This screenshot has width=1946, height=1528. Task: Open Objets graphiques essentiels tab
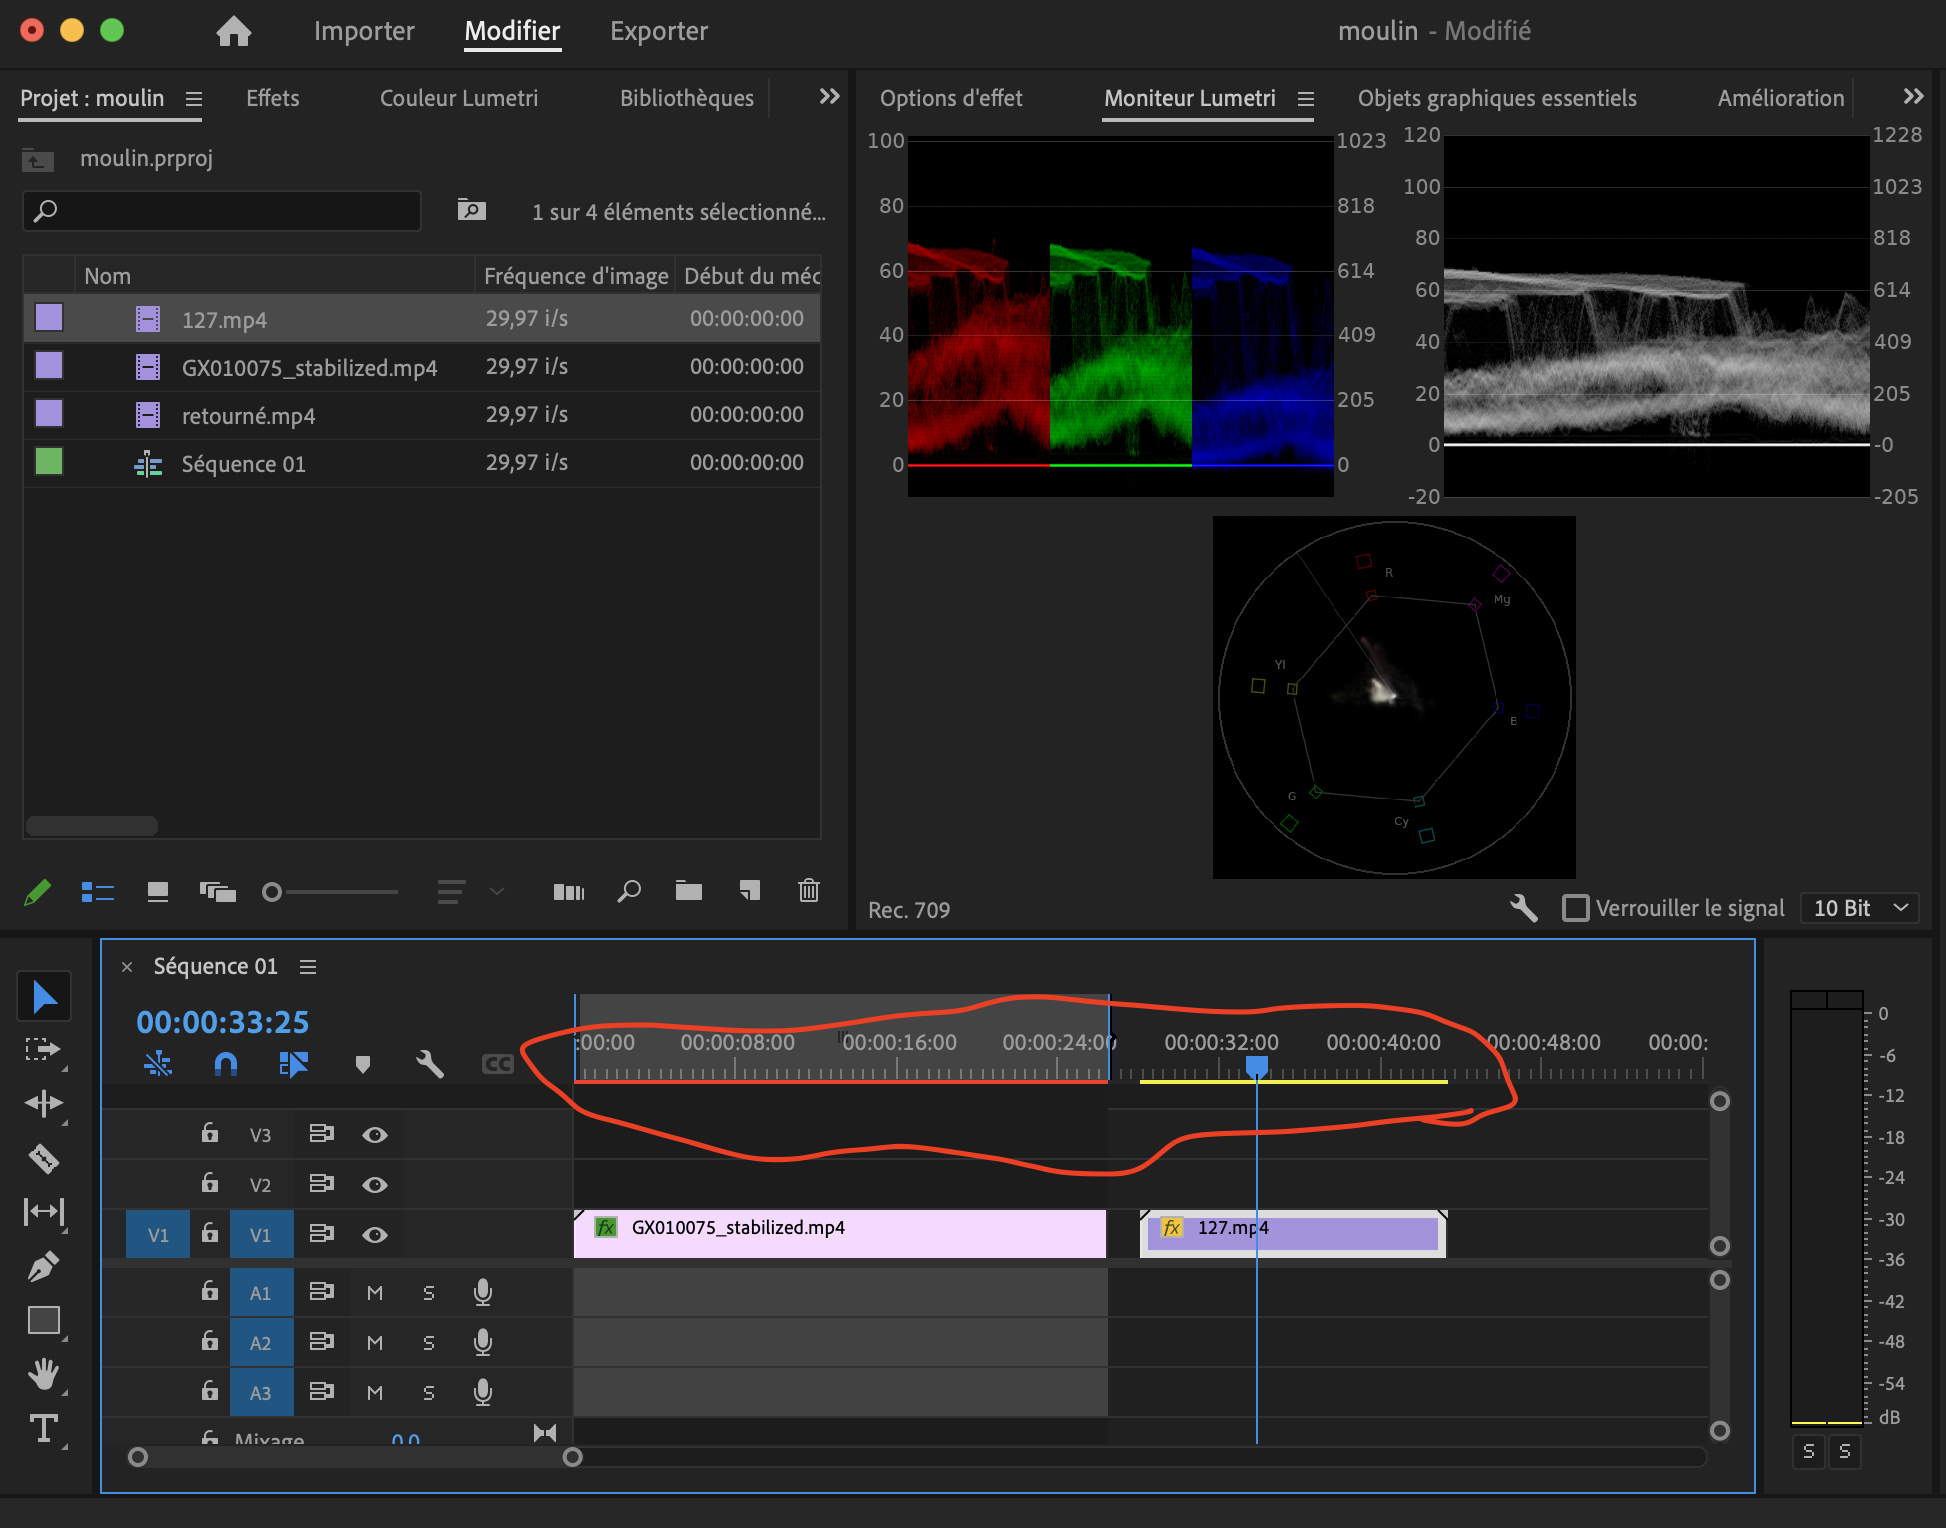click(x=1497, y=98)
